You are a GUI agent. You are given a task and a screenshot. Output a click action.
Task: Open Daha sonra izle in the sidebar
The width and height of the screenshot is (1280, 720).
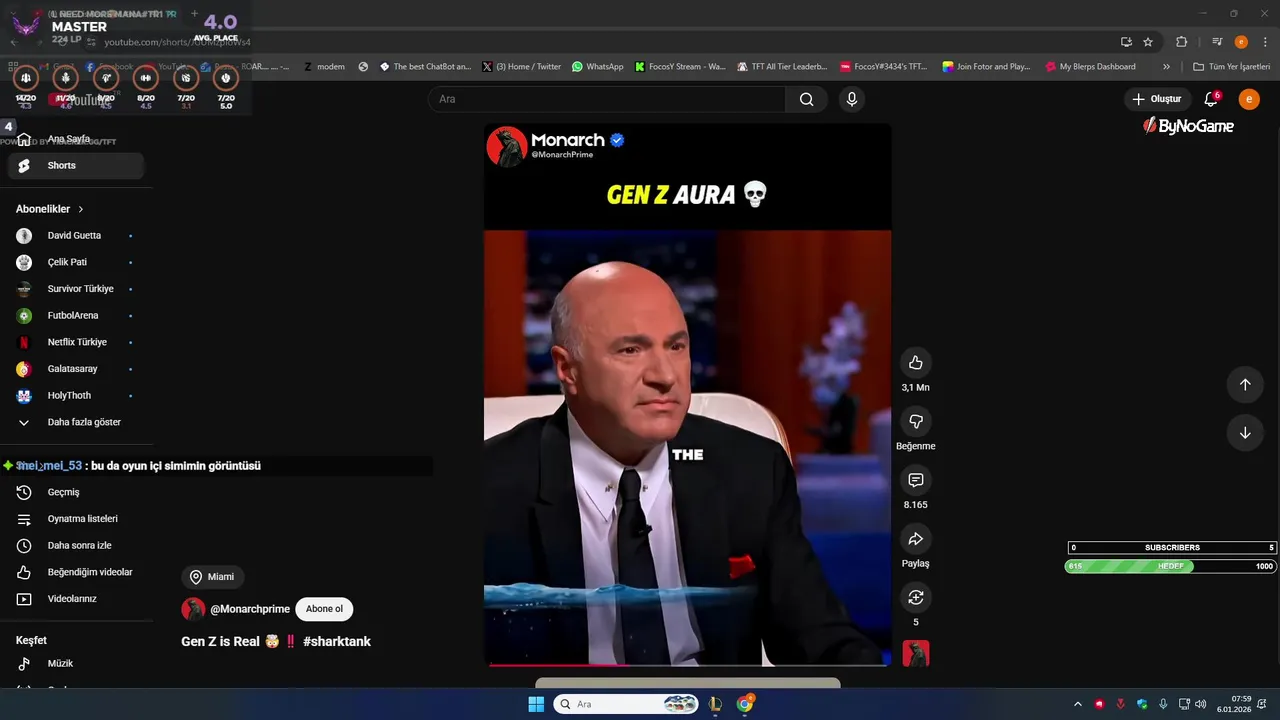(x=76, y=546)
